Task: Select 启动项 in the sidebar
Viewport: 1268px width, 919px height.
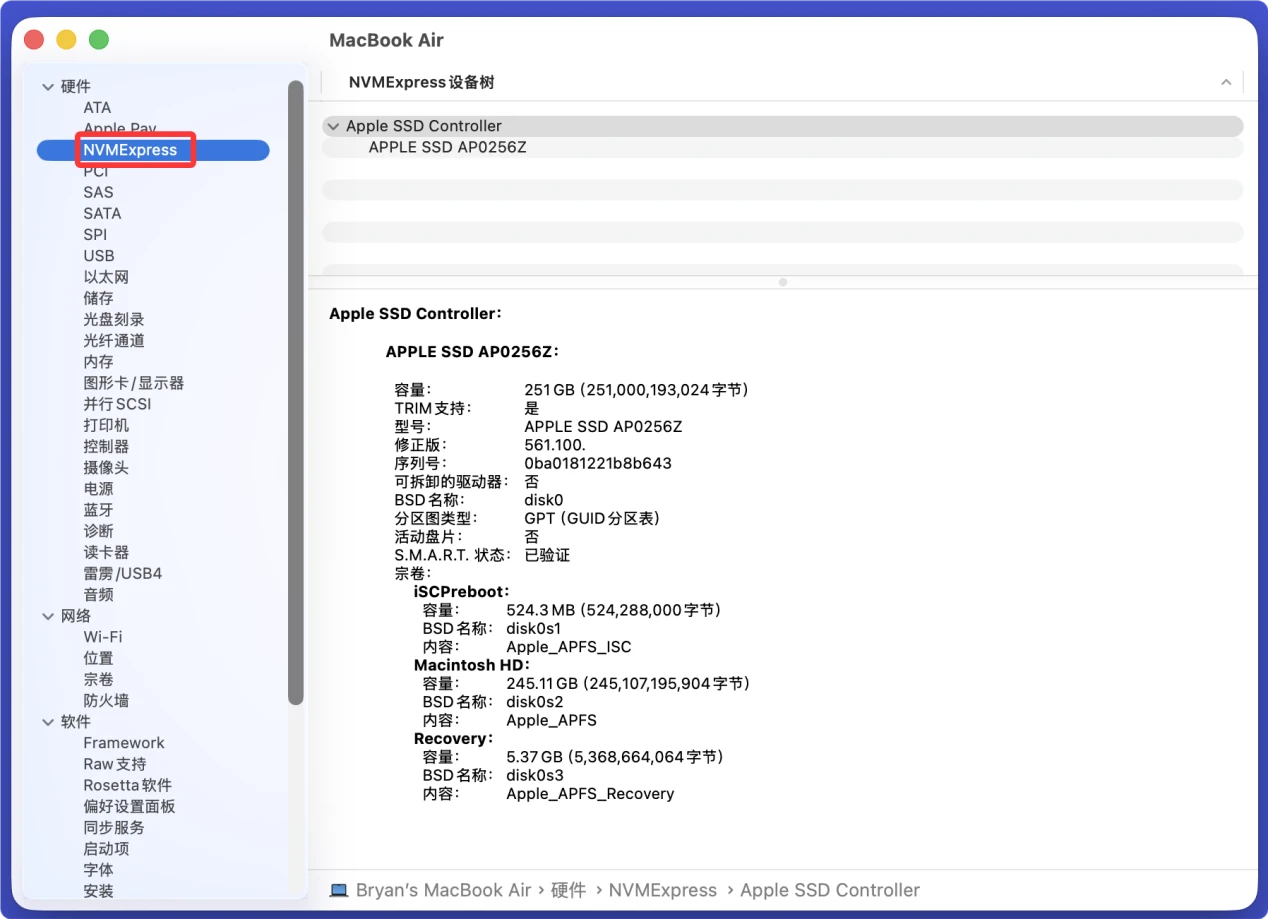Action: coord(106,849)
